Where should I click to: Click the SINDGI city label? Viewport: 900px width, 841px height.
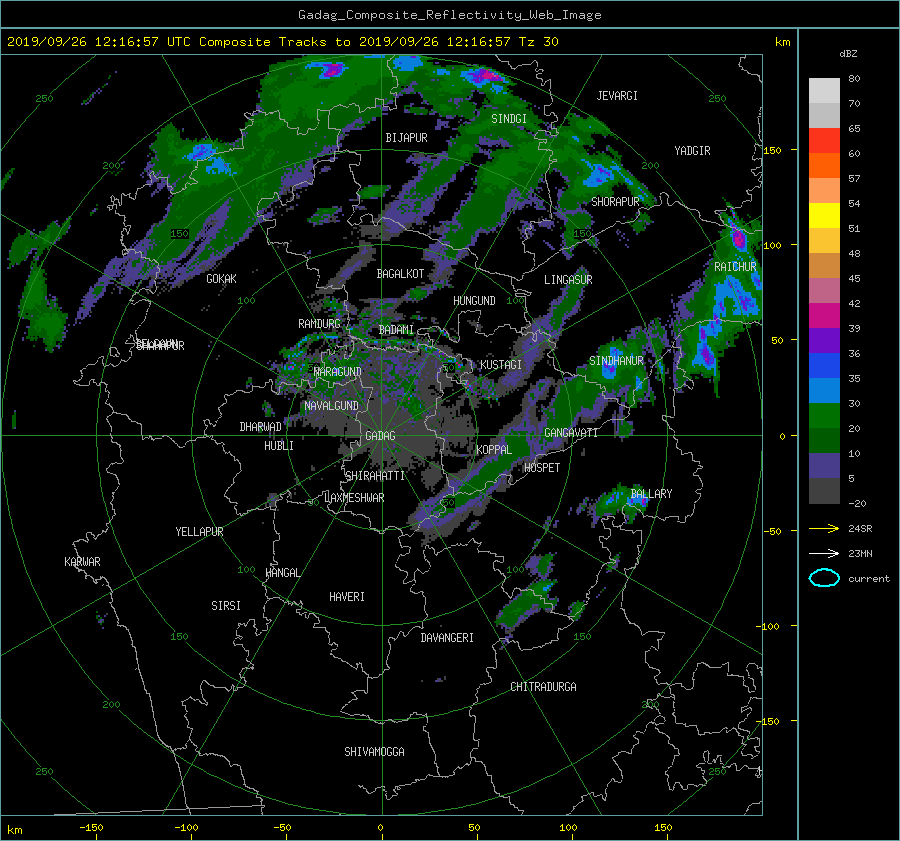coord(509,119)
